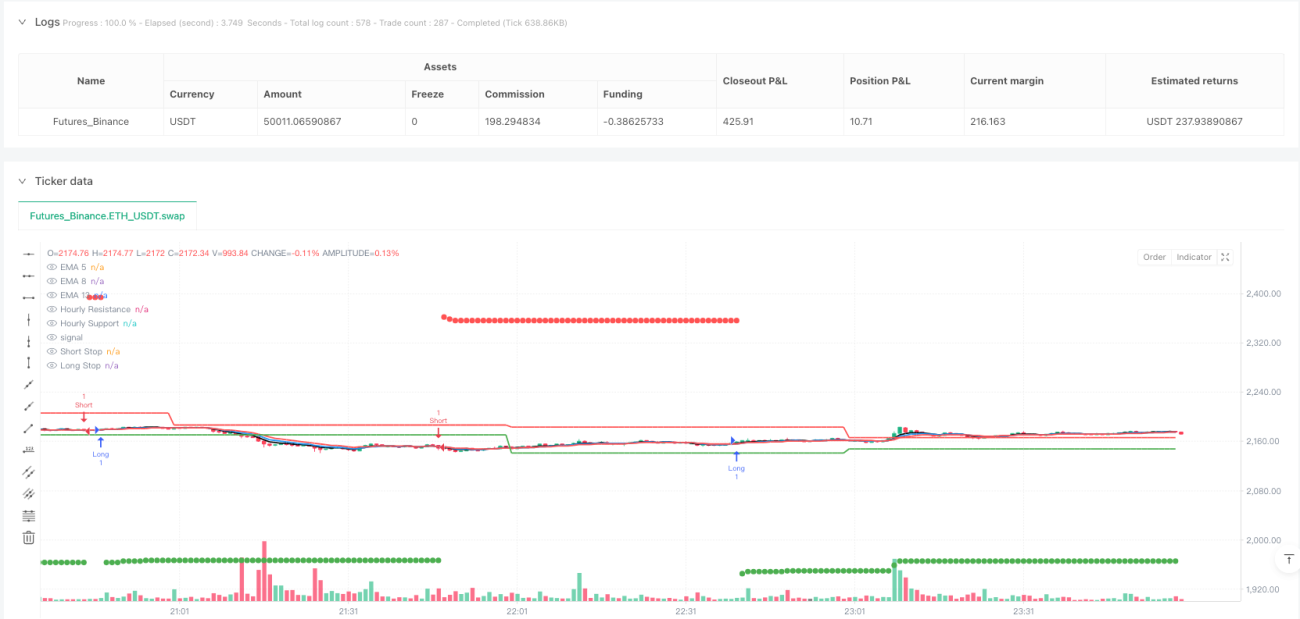
Task: Open the Indicator button on chart
Action: click(1193, 257)
